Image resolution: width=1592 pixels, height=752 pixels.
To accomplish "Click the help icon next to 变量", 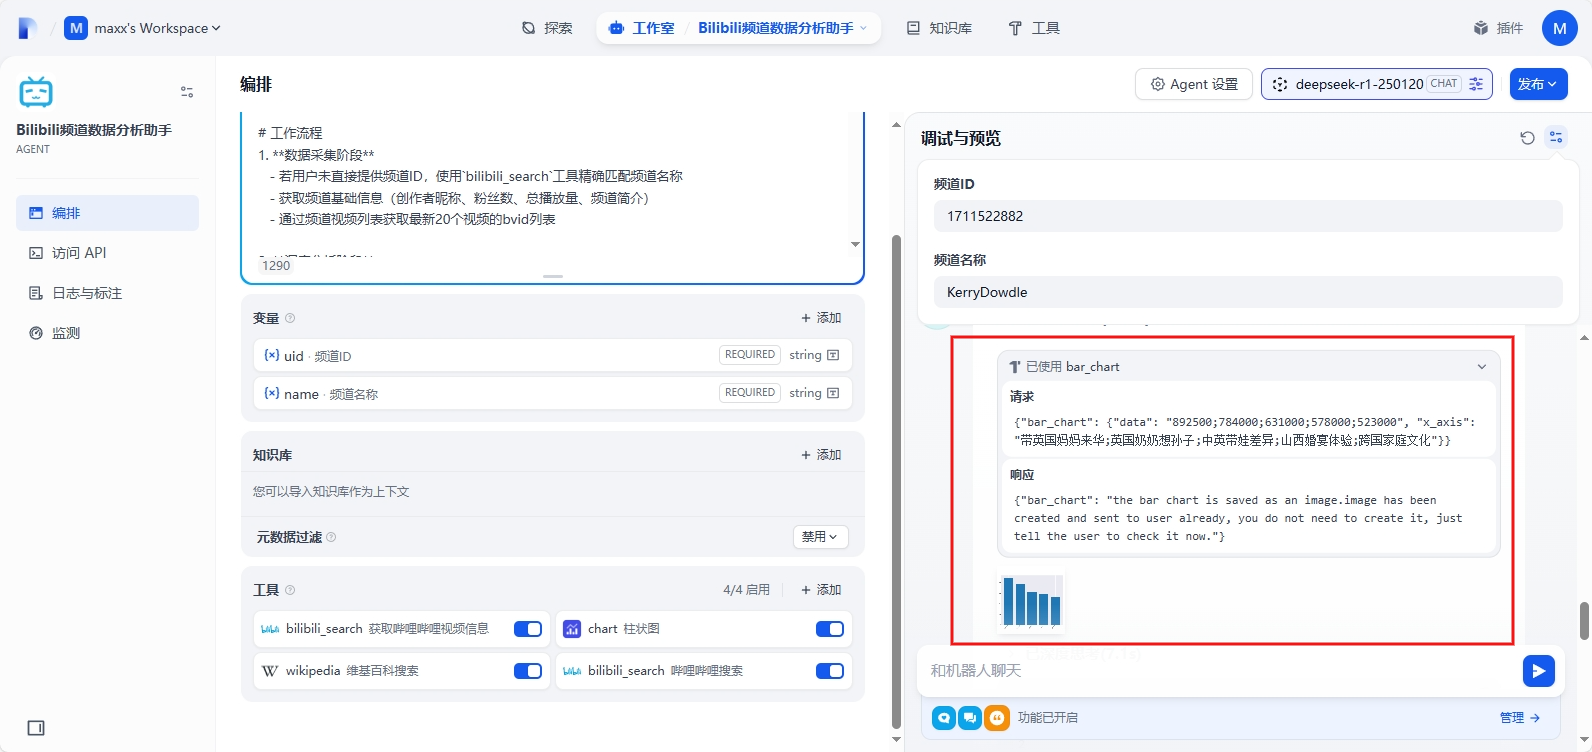I will (290, 318).
